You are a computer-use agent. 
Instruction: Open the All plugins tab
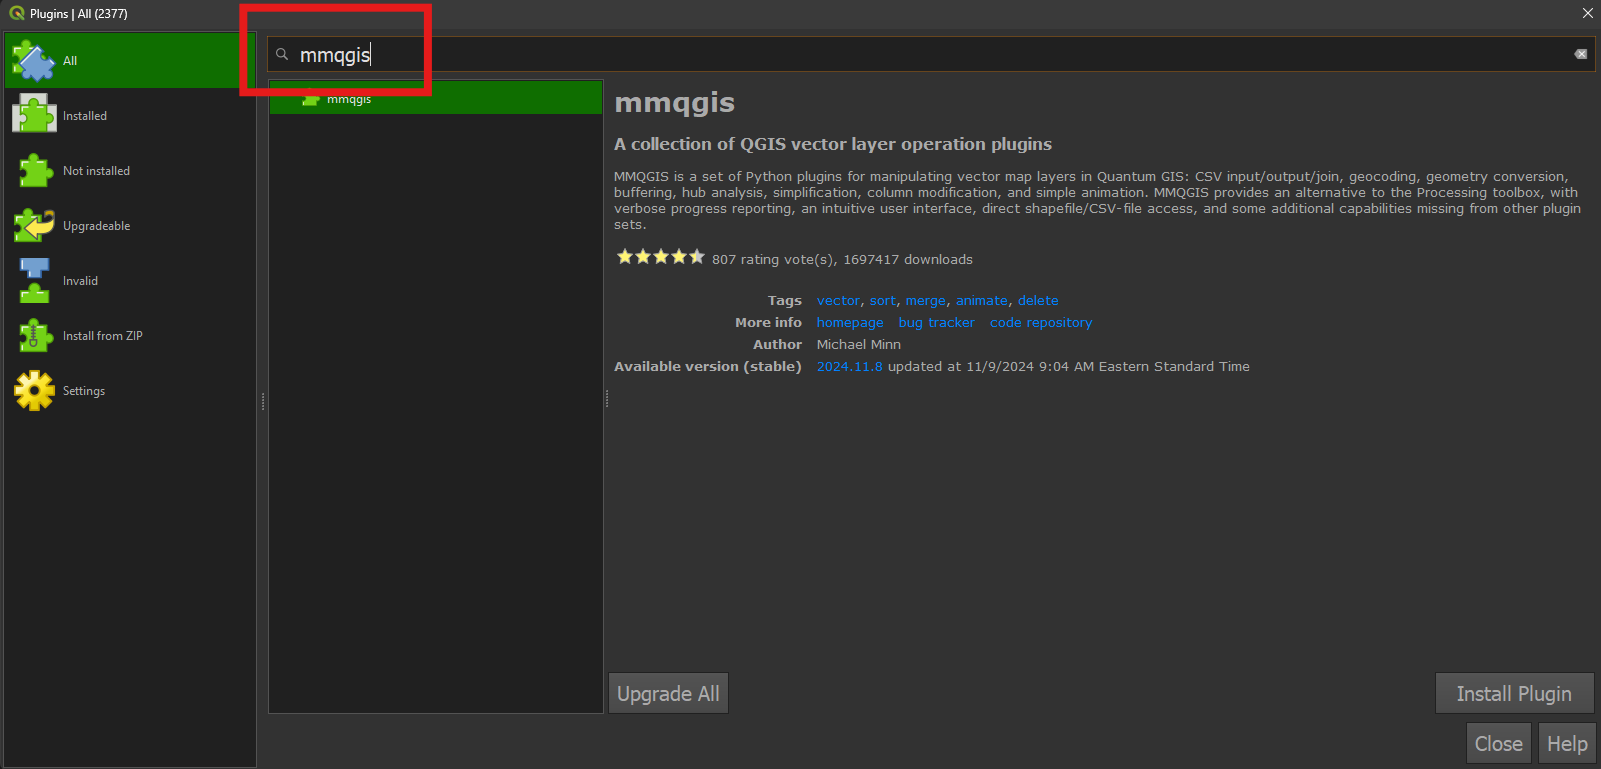coord(130,60)
